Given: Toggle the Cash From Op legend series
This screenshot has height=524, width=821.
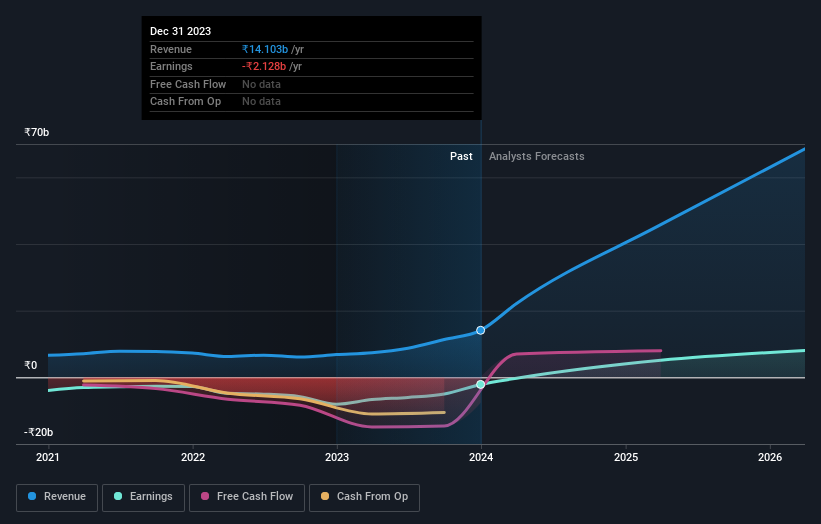Looking at the screenshot, I should pyautogui.click(x=364, y=497).
